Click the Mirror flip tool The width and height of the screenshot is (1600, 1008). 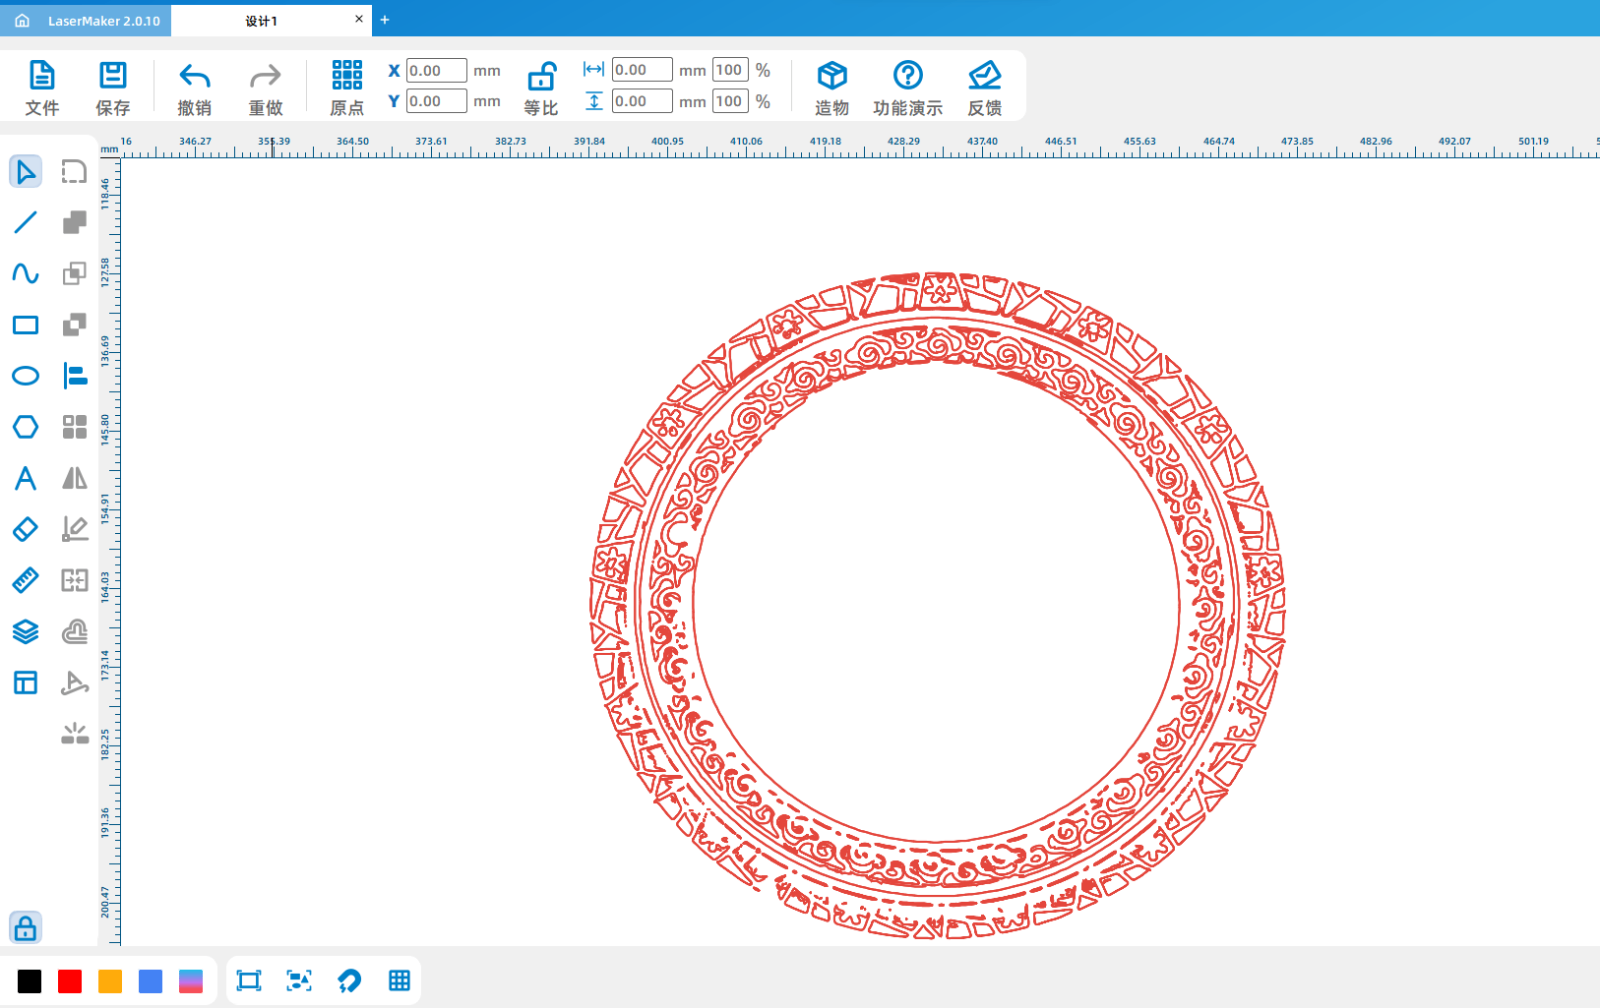pos(75,478)
